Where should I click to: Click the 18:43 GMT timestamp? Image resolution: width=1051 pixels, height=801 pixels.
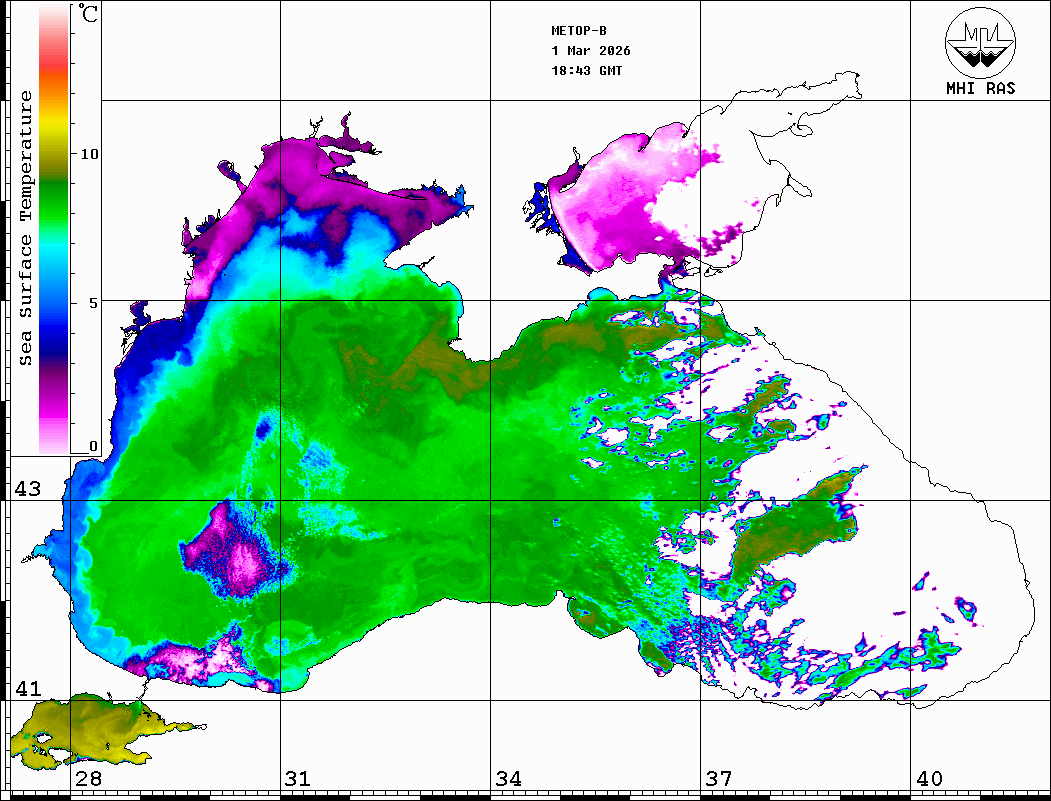click(x=587, y=71)
